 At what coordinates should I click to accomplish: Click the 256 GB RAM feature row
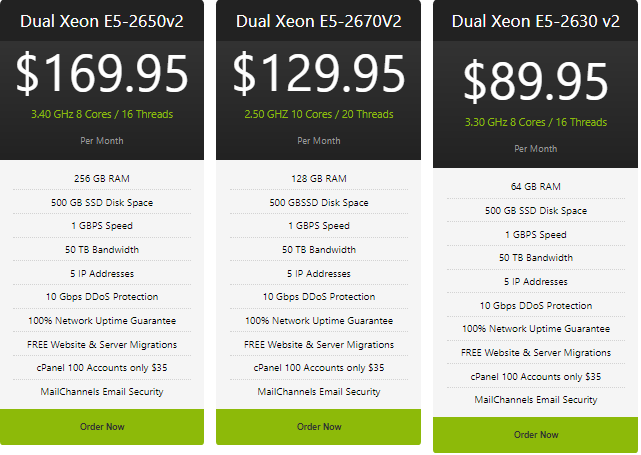102,178
